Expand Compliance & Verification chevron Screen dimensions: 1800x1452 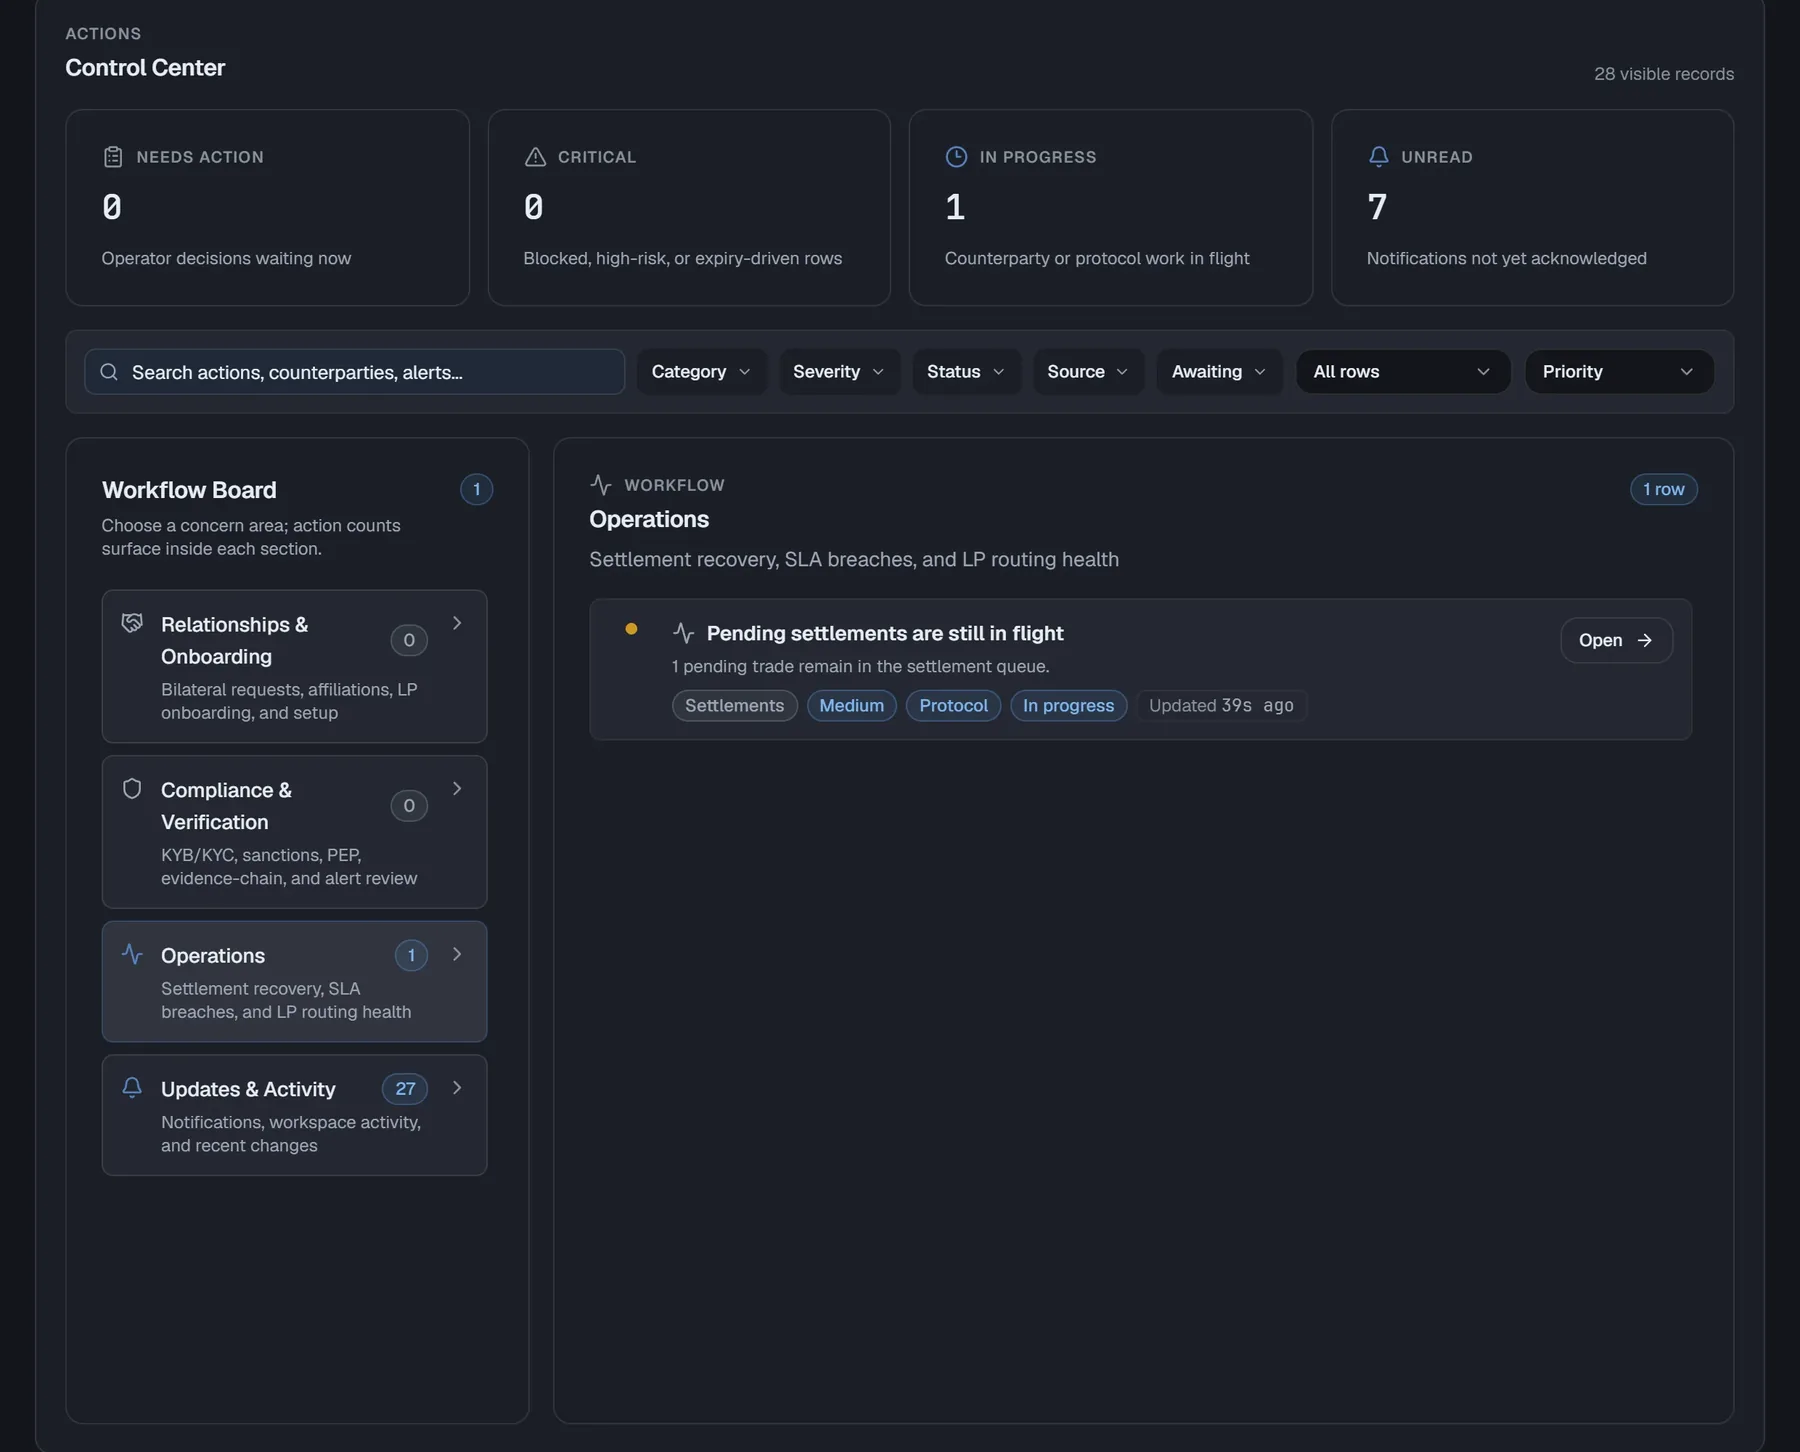pos(457,789)
